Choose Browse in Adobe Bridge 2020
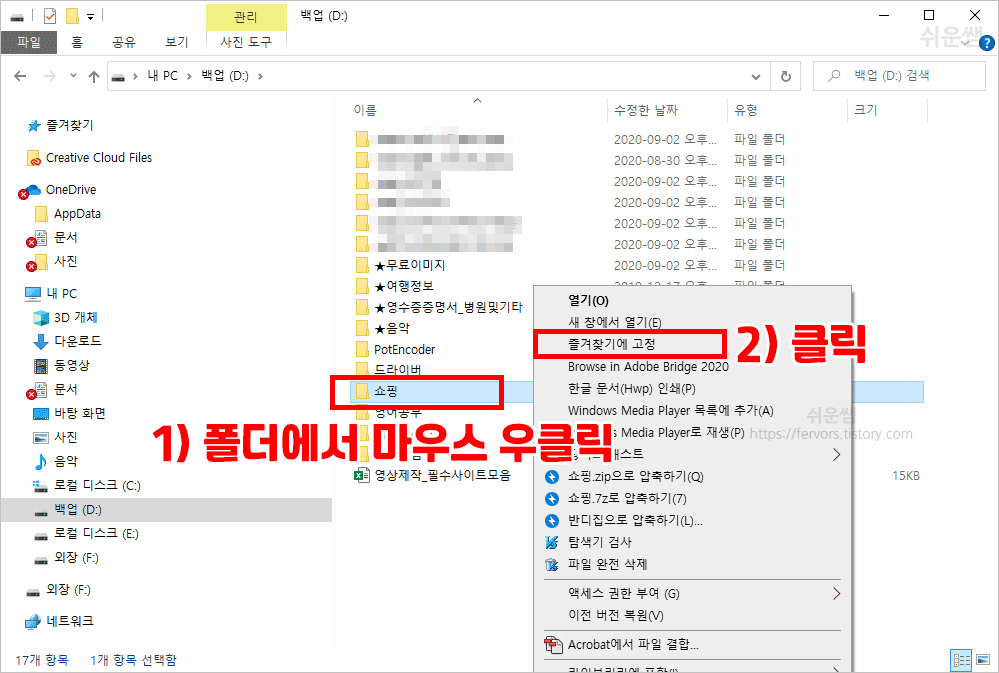Screen dimensions: 999x673 [x=648, y=366]
